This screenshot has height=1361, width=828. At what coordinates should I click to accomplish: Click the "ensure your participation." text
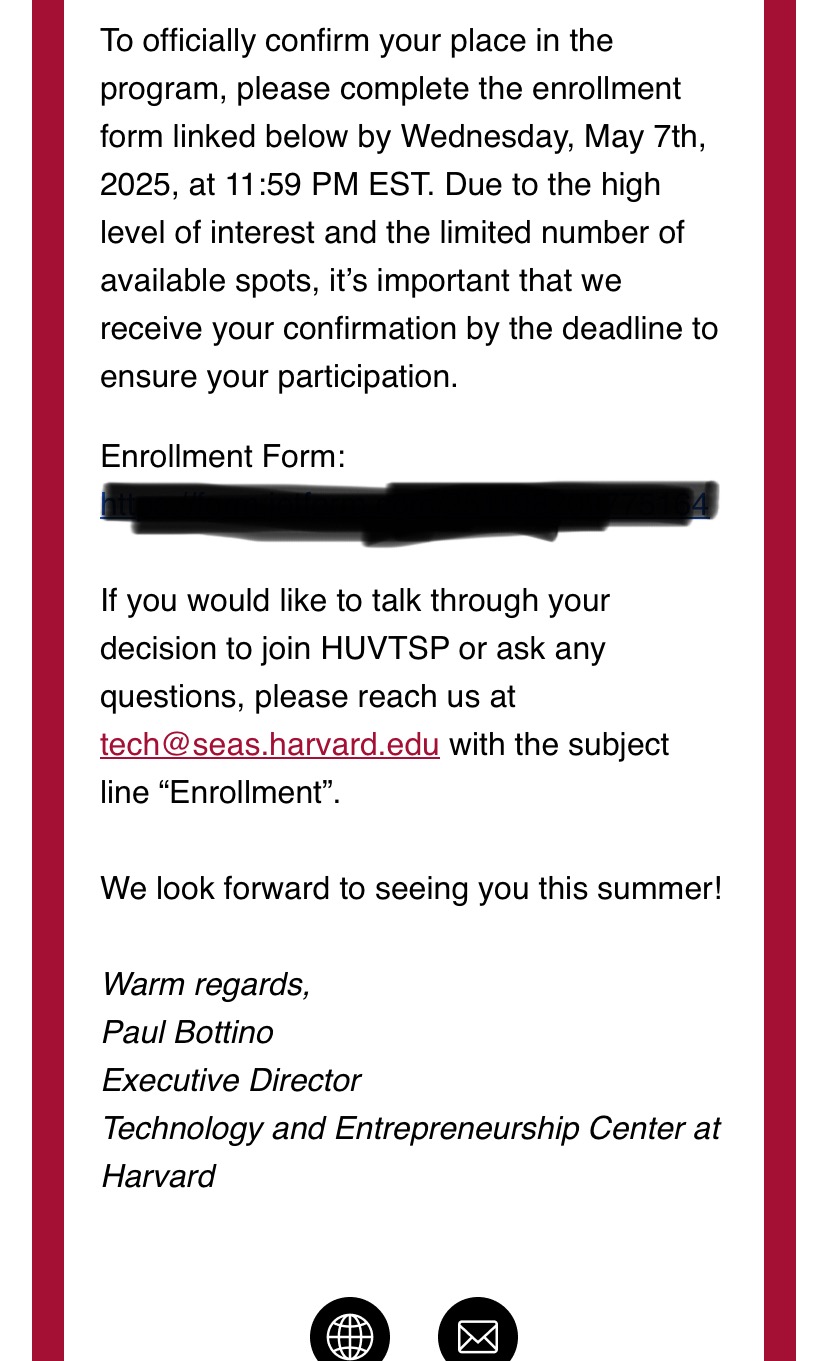pos(279,377)
